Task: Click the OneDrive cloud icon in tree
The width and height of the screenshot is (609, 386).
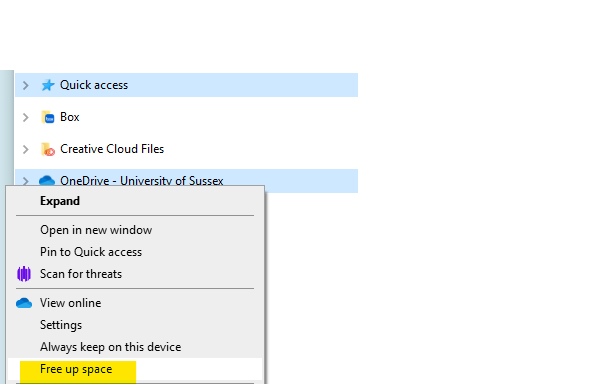Action: coord(47,181)
